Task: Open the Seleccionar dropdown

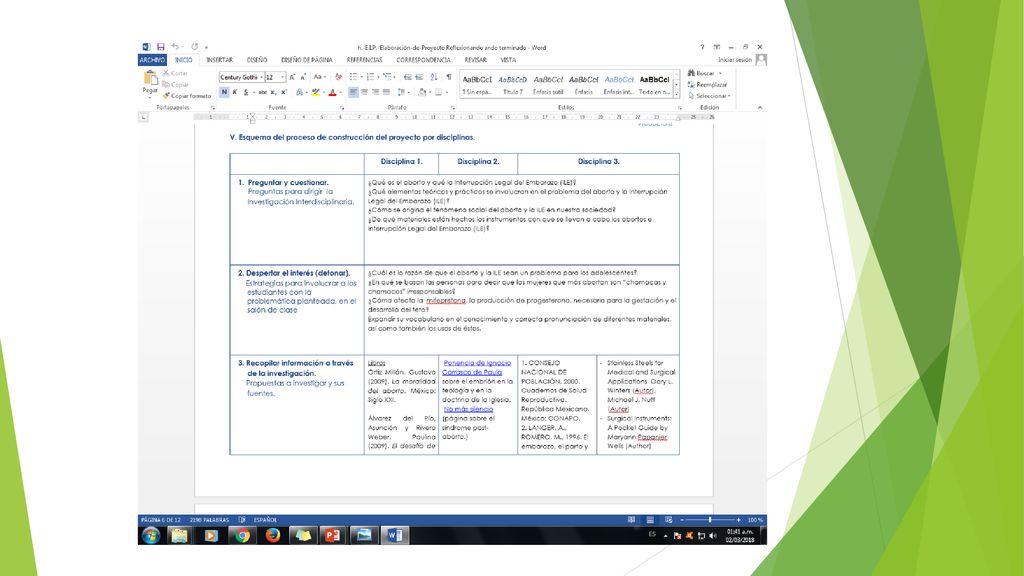Action: pos(709,95)
